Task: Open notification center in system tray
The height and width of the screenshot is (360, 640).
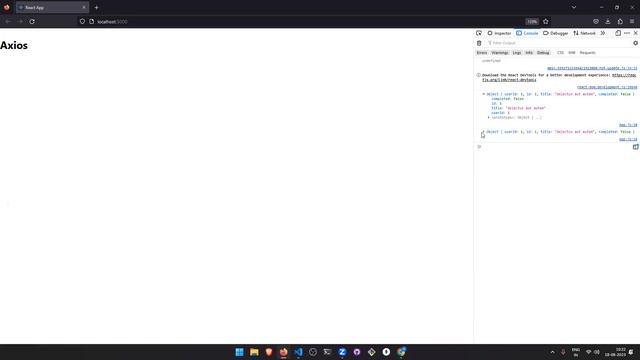Action: [631, 352]
